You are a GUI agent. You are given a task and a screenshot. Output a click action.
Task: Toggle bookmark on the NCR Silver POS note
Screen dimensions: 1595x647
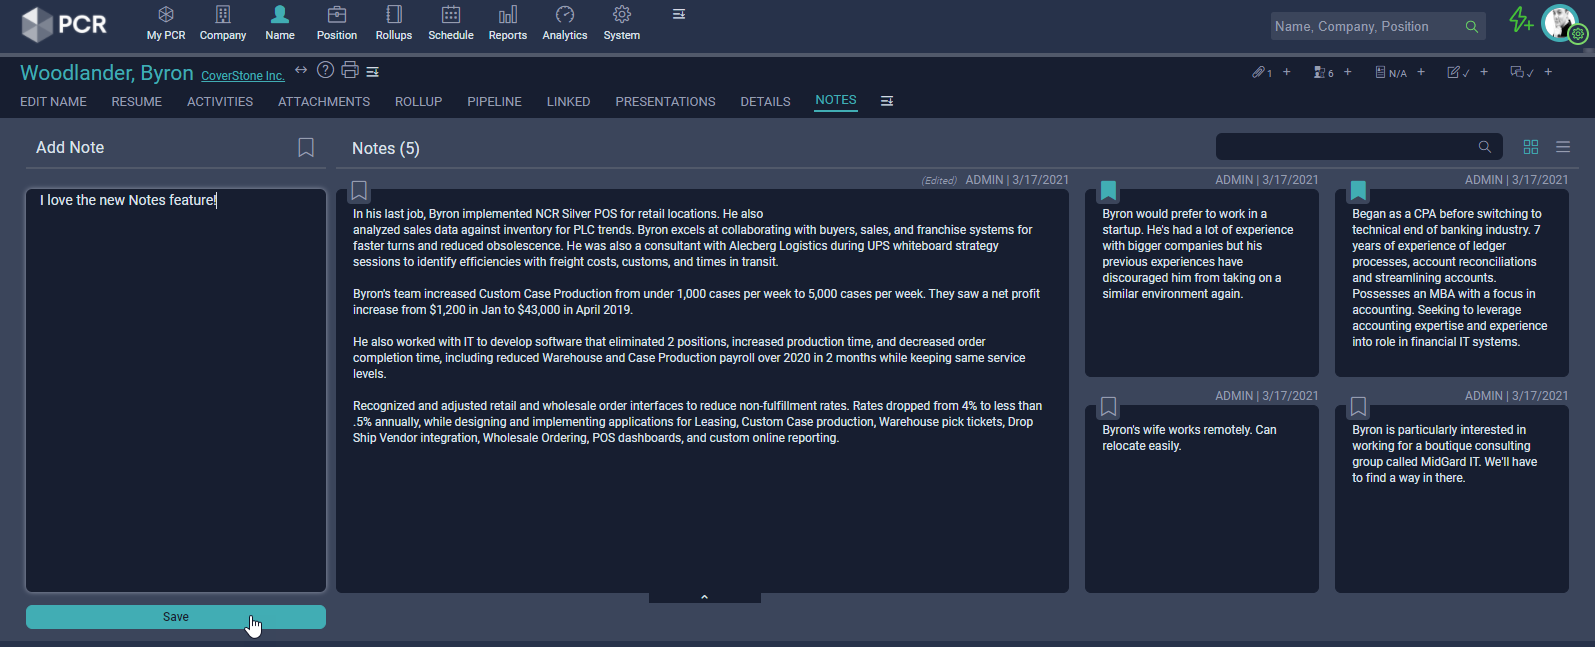359,191
